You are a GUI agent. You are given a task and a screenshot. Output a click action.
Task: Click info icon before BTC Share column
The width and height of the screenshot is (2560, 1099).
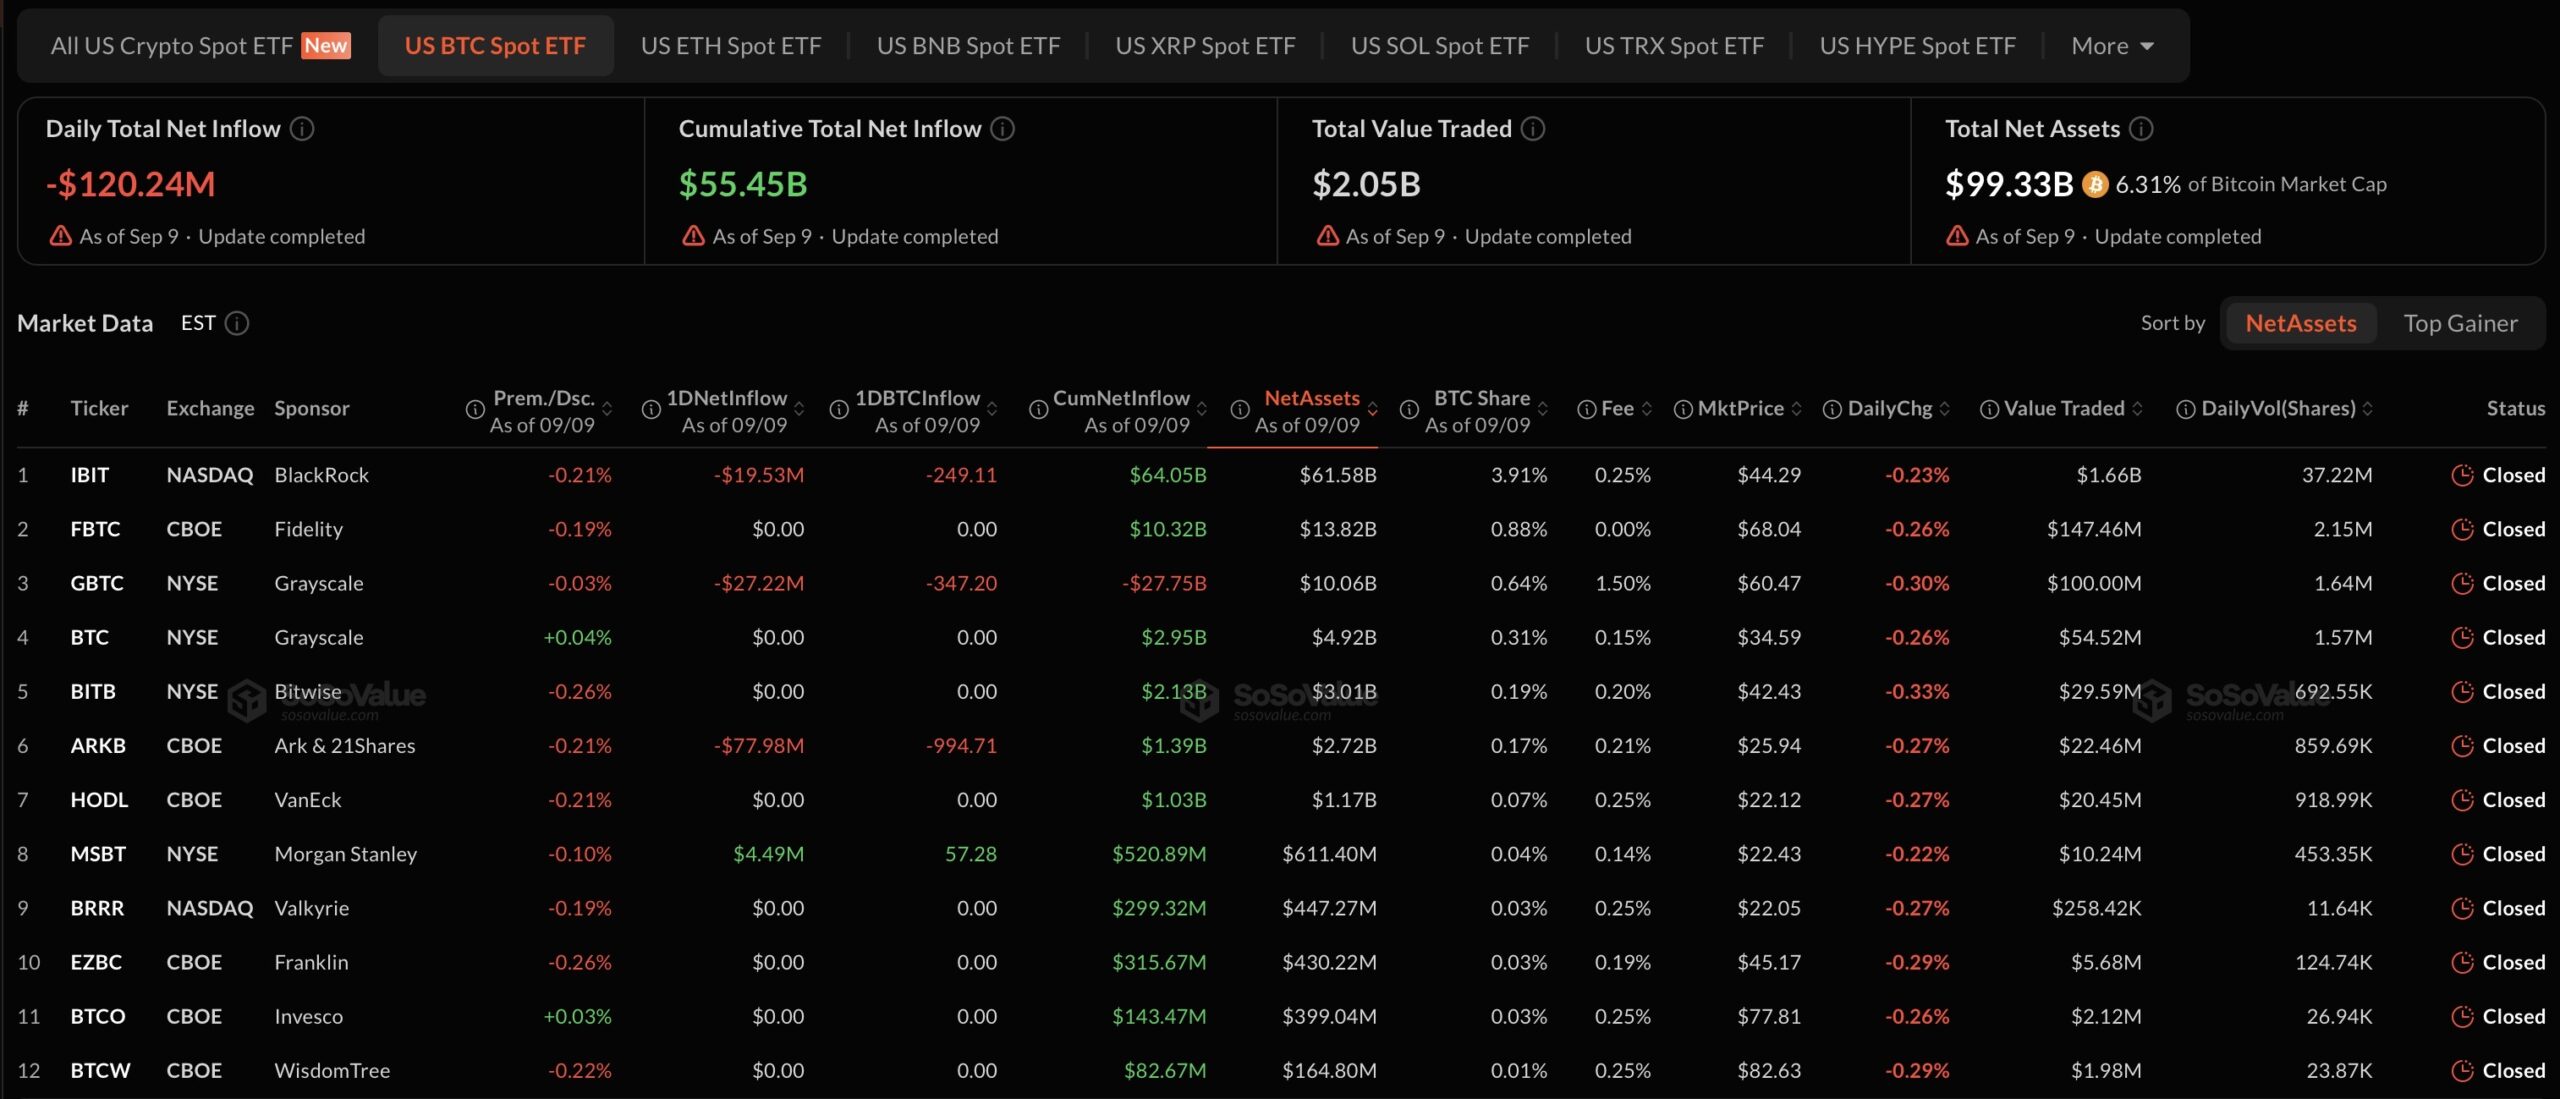(1409, 410)
